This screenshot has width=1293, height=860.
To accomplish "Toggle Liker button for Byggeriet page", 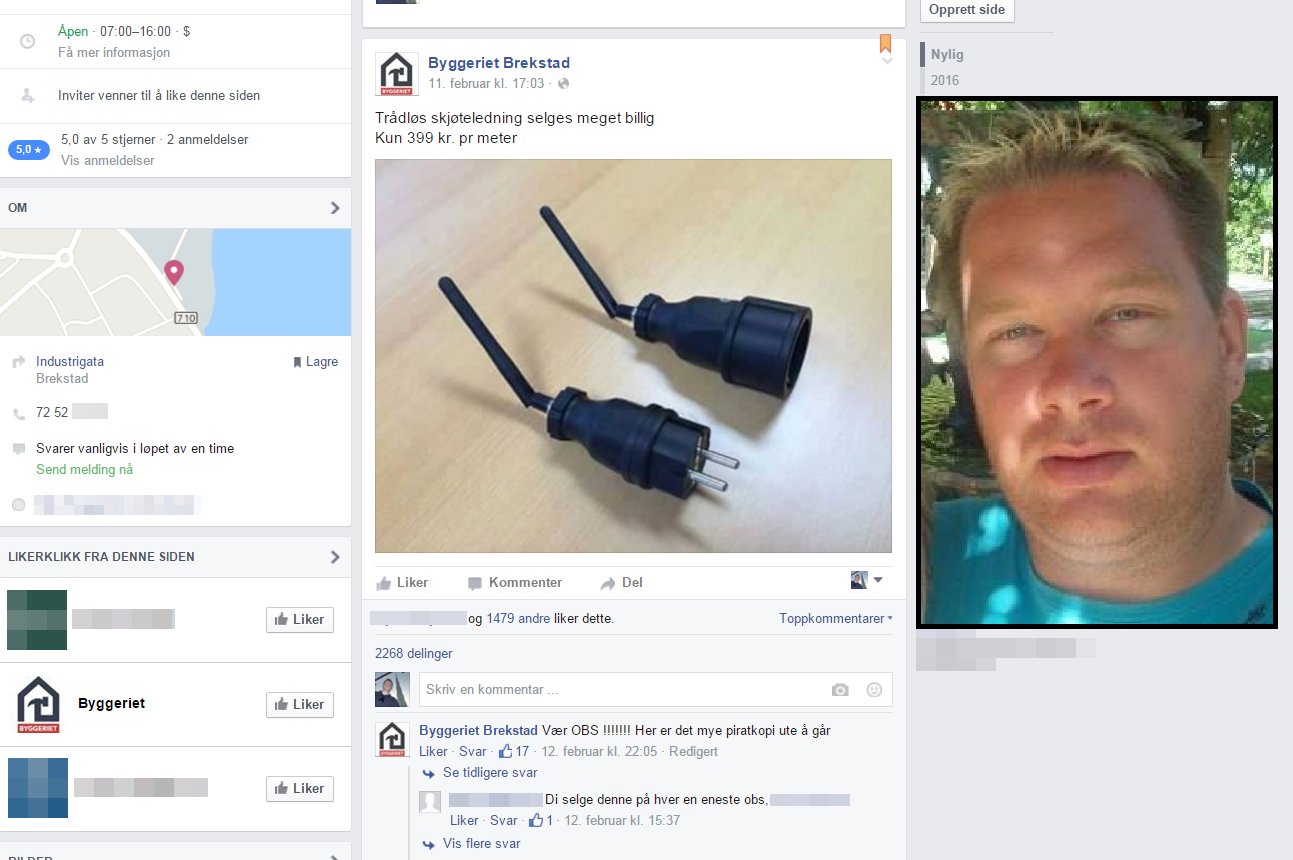I will click(x=300, y=704).
